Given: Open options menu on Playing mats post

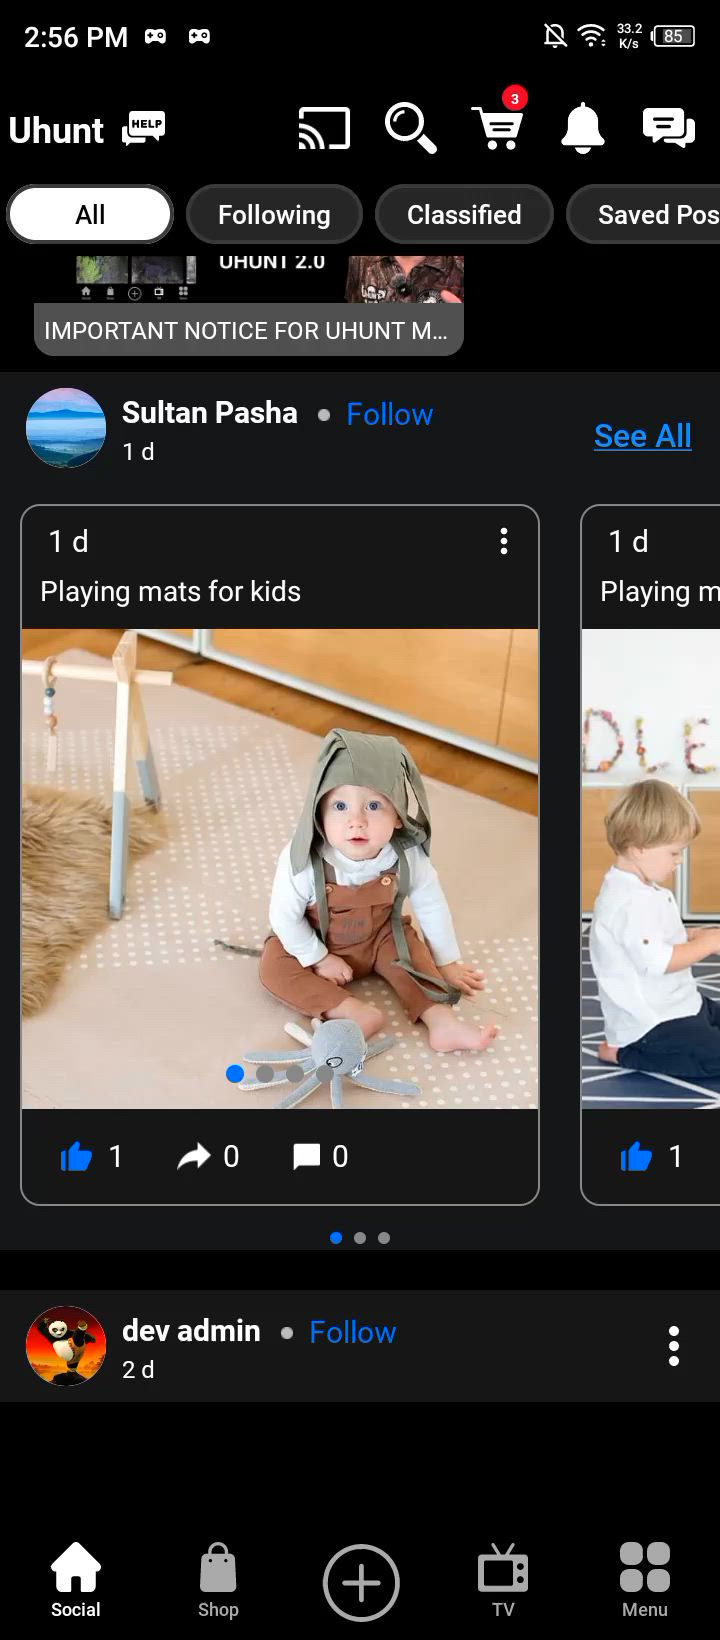Looking at the screenshot, I should tap(504, 541).
